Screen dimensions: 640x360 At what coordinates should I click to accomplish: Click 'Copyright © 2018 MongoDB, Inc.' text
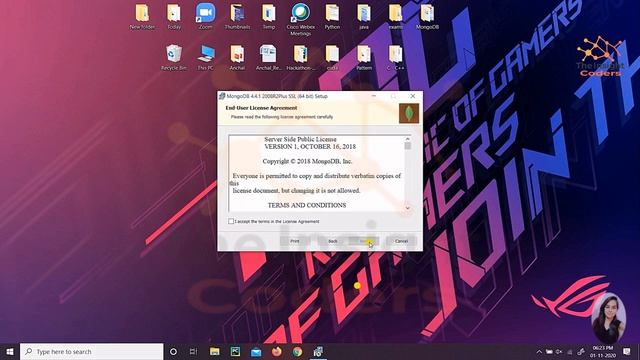click(x=307, y=161)
